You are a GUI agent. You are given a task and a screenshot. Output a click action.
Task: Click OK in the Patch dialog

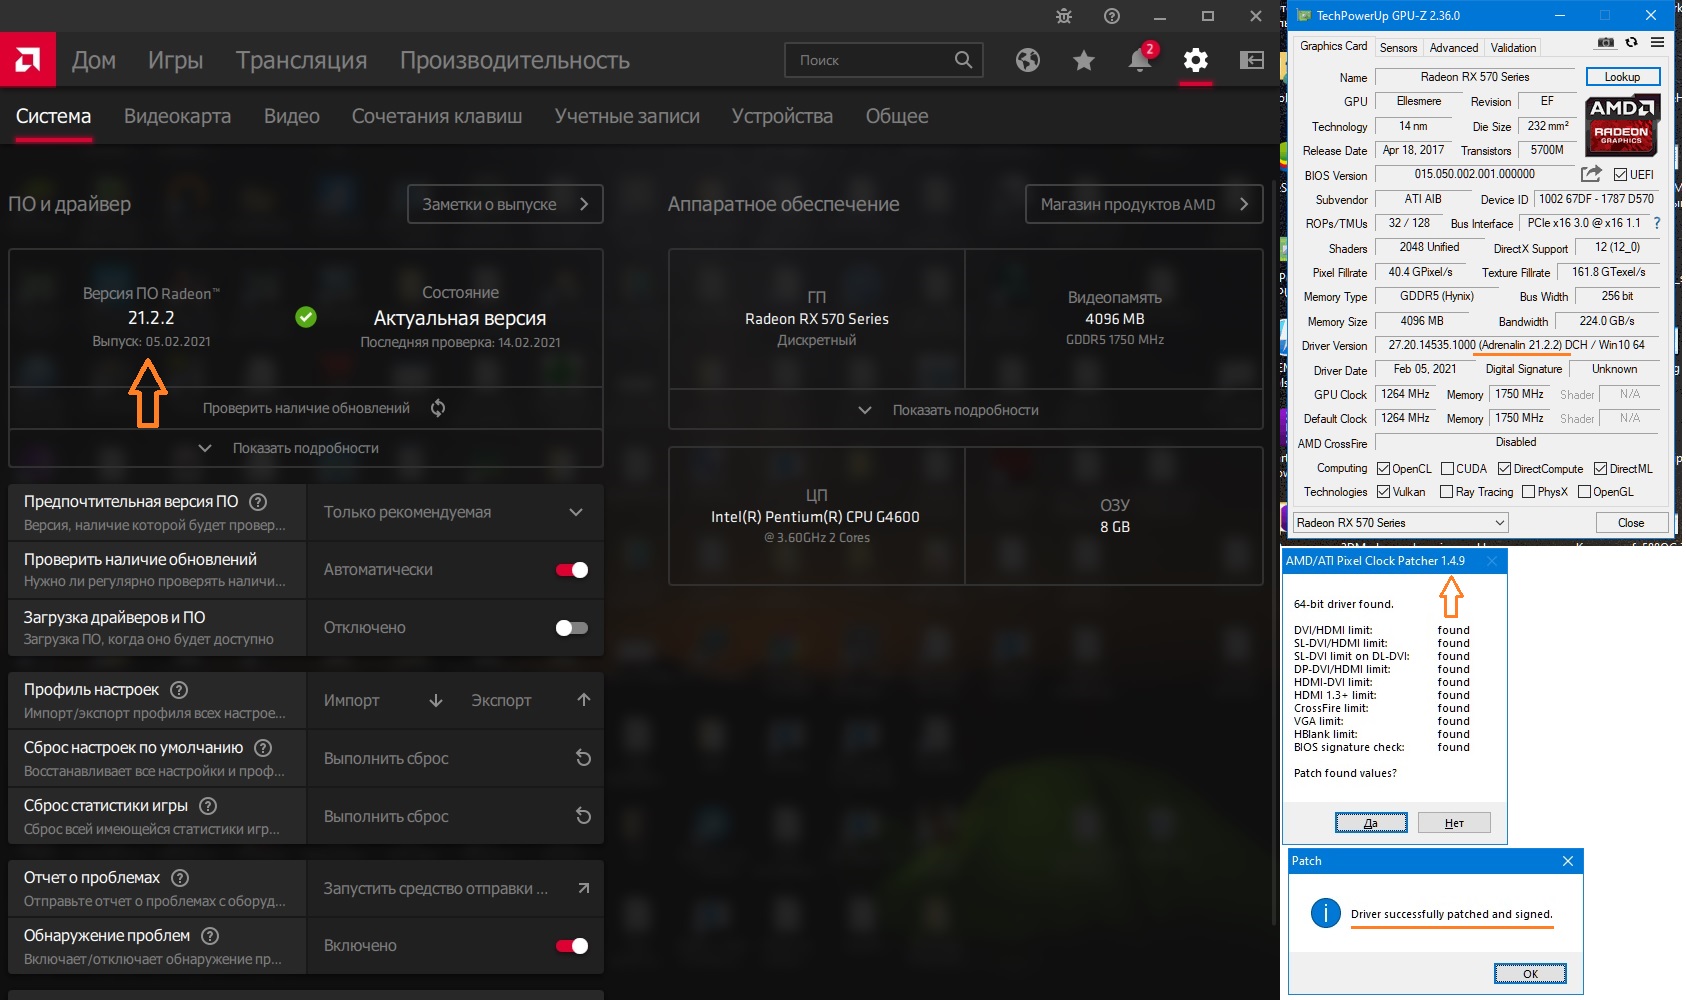coord(1530,974)
